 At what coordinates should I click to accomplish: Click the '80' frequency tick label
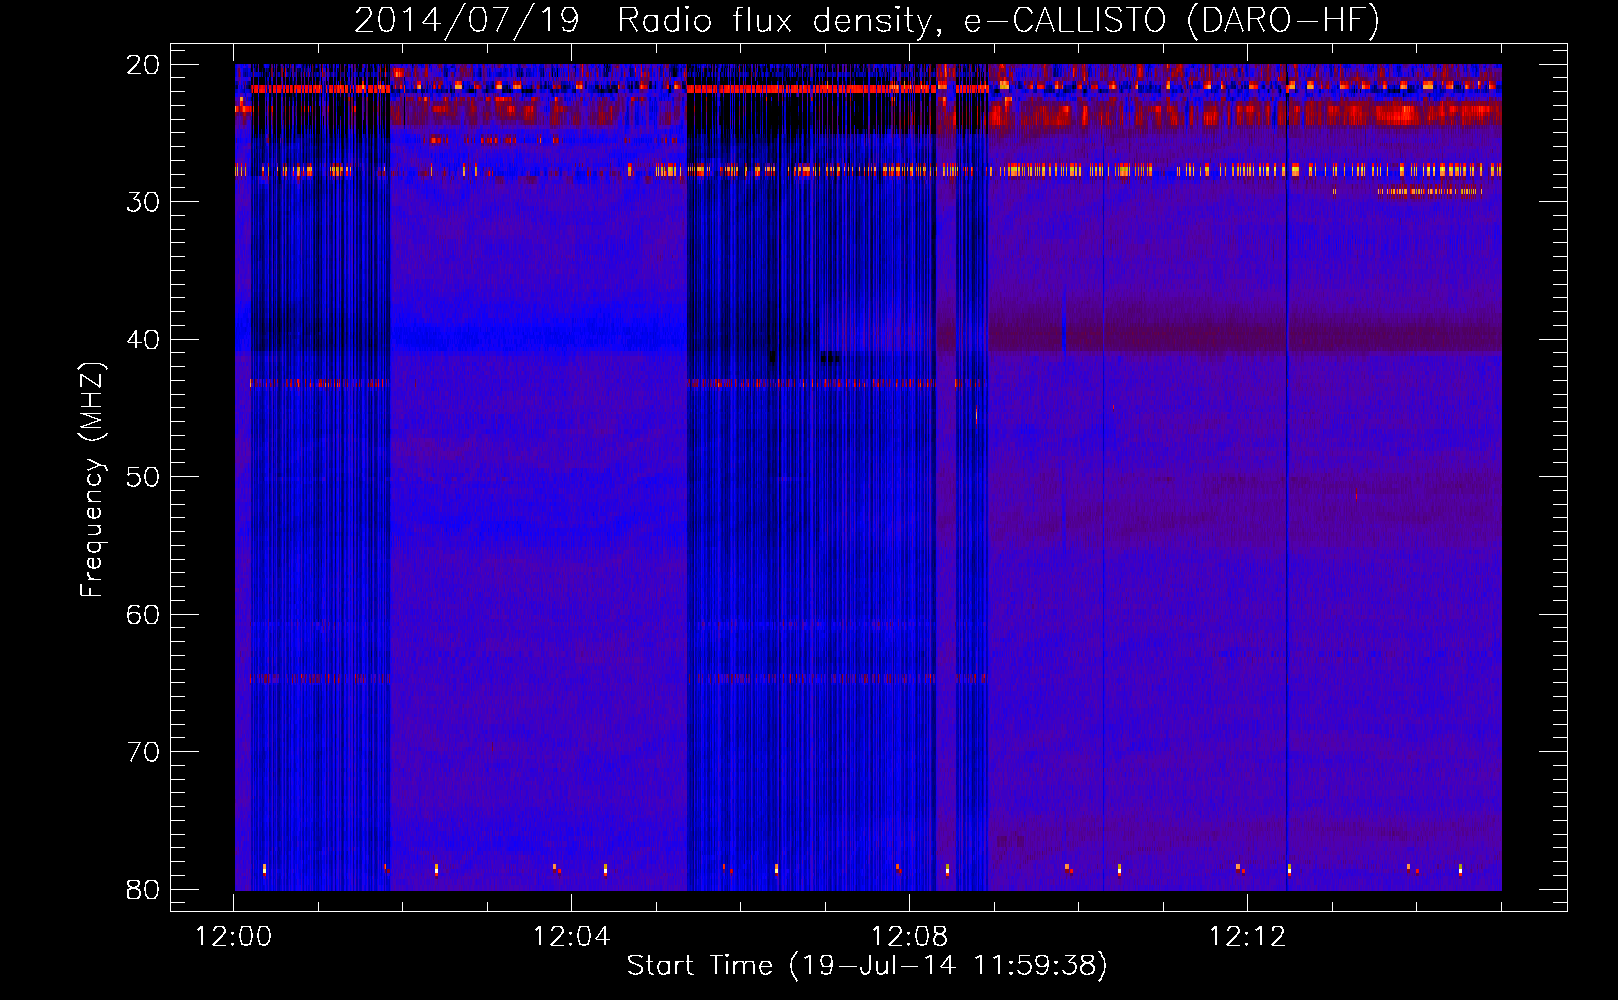[x=143, y=890]
